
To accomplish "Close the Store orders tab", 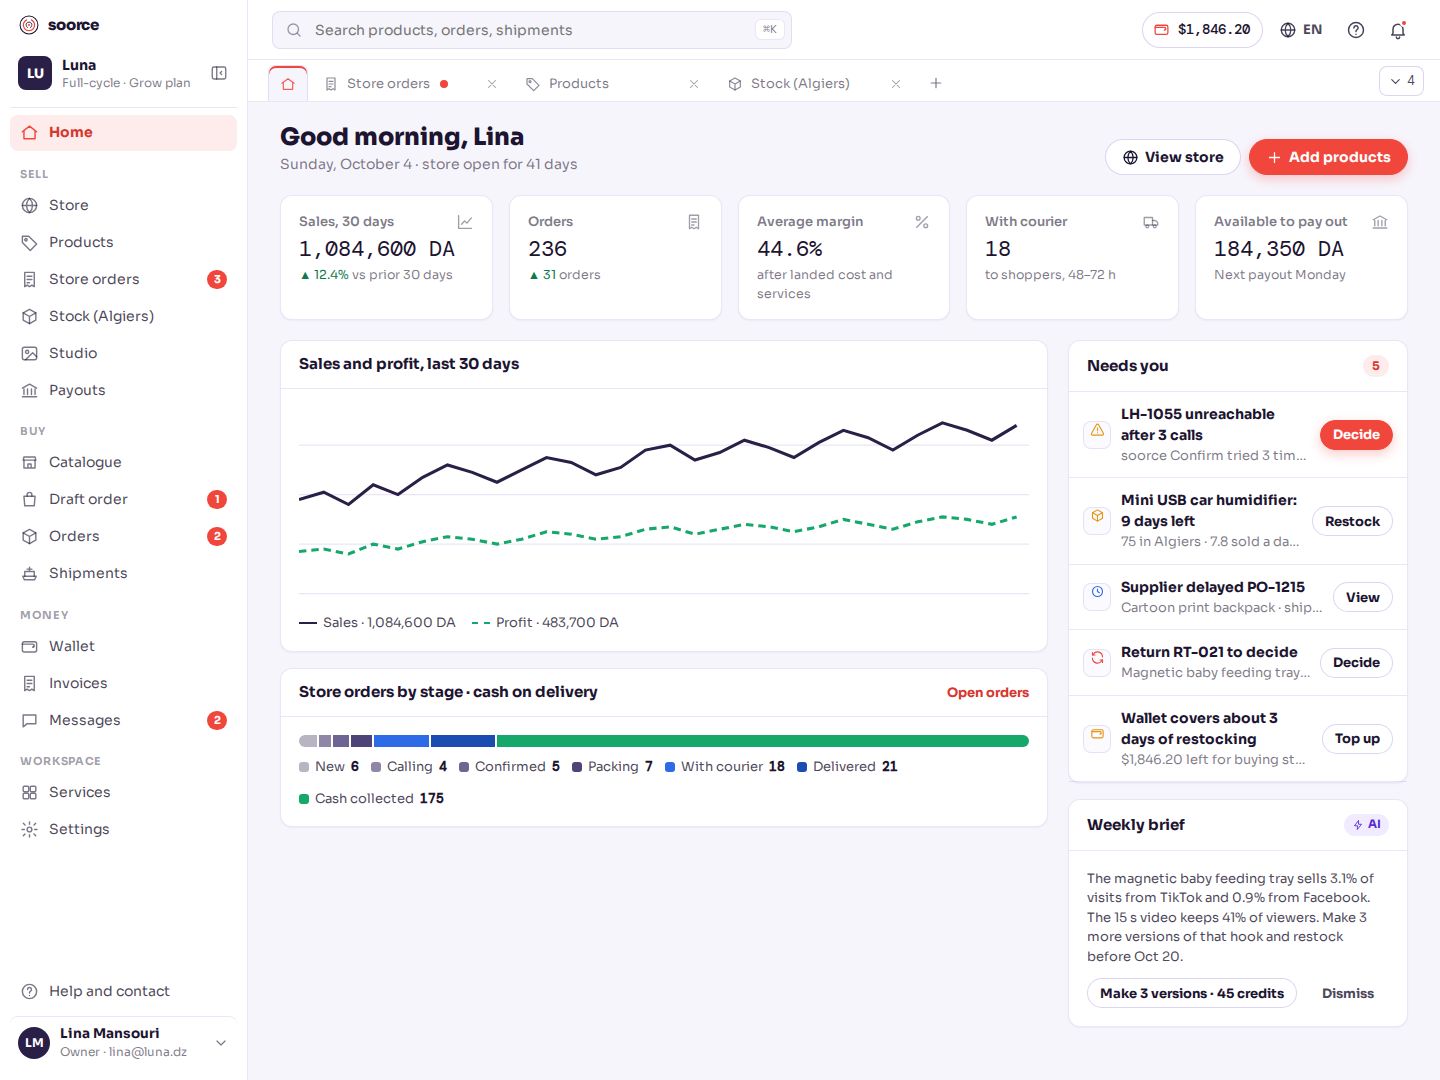I will 492,84.
